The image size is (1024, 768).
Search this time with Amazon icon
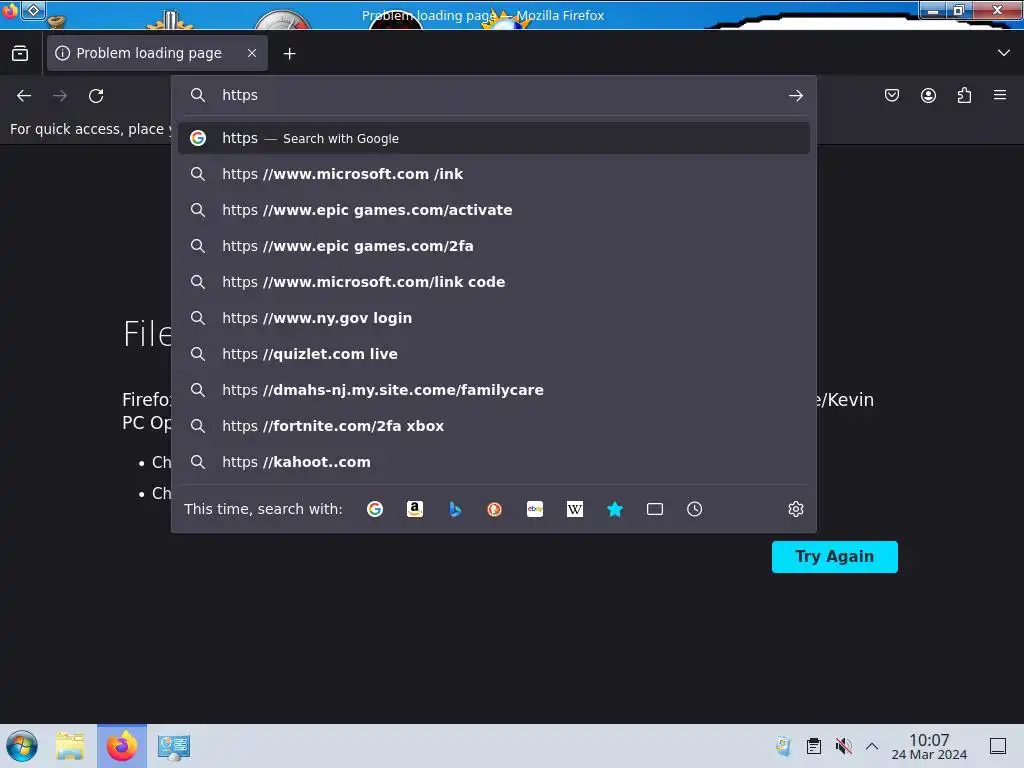415,509
